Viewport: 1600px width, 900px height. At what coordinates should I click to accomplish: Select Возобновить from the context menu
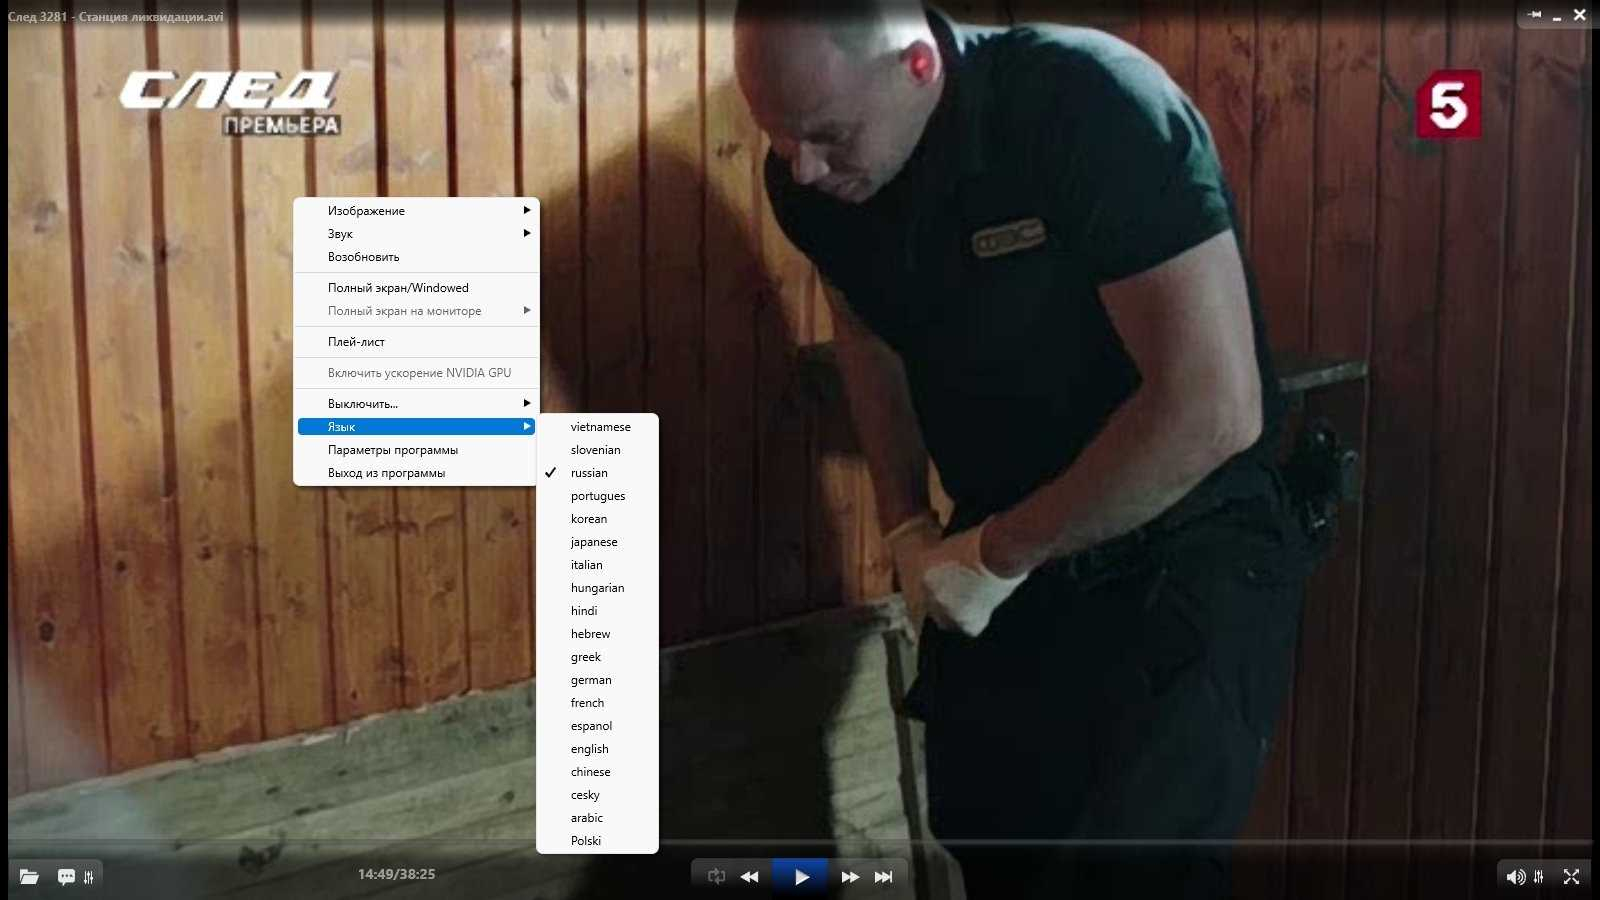416,257
